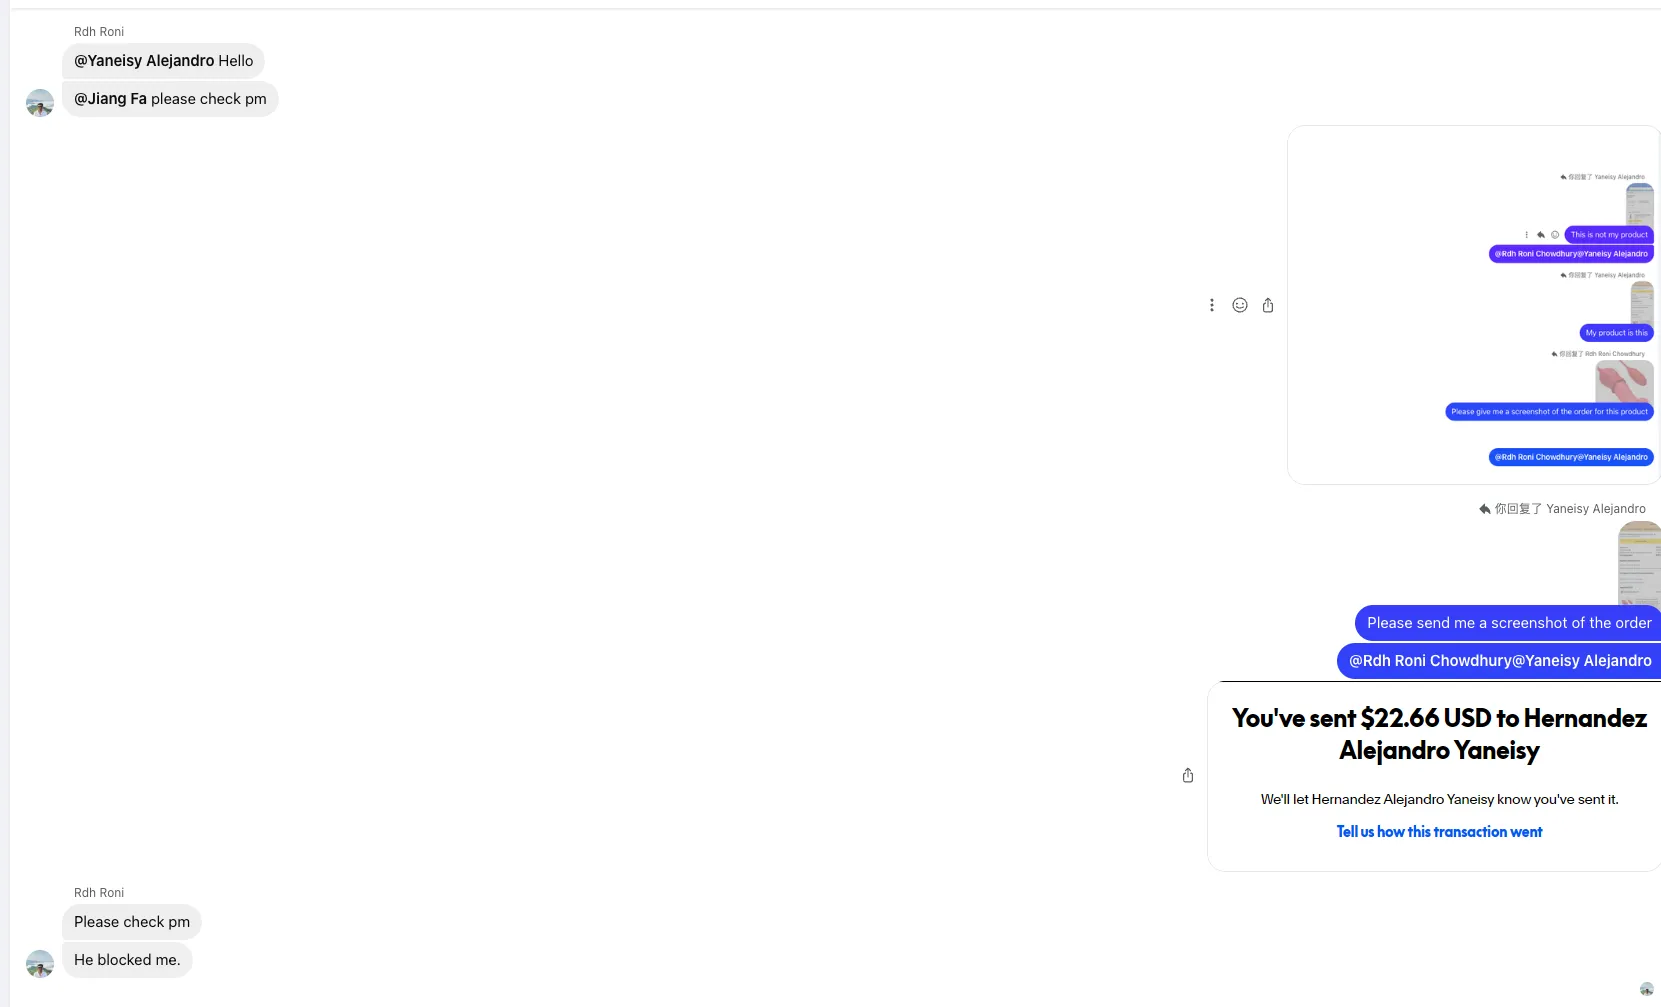Click the '@Rdh Roni Chowdhury@Yaneisy Alejandro' blue message
Viewport: 1661px width, 1007px height.
tap(1499, 661)
